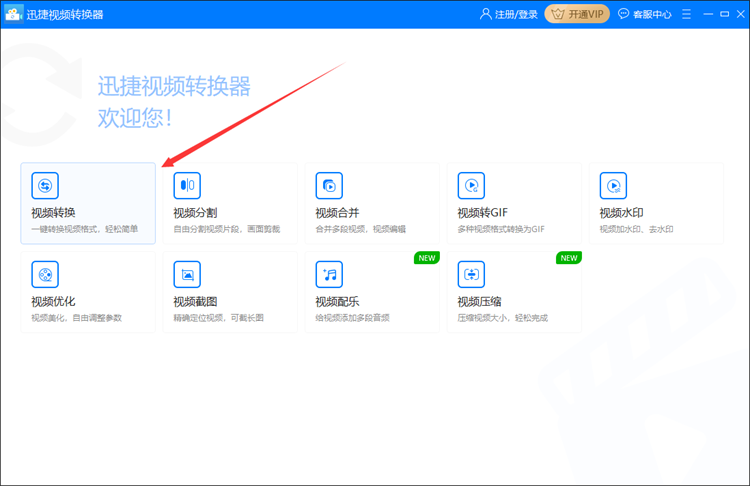The height and width of the screenshot is (486, 750).
Task: Select the 视频分割 split icon
Action: pos(187,185)
